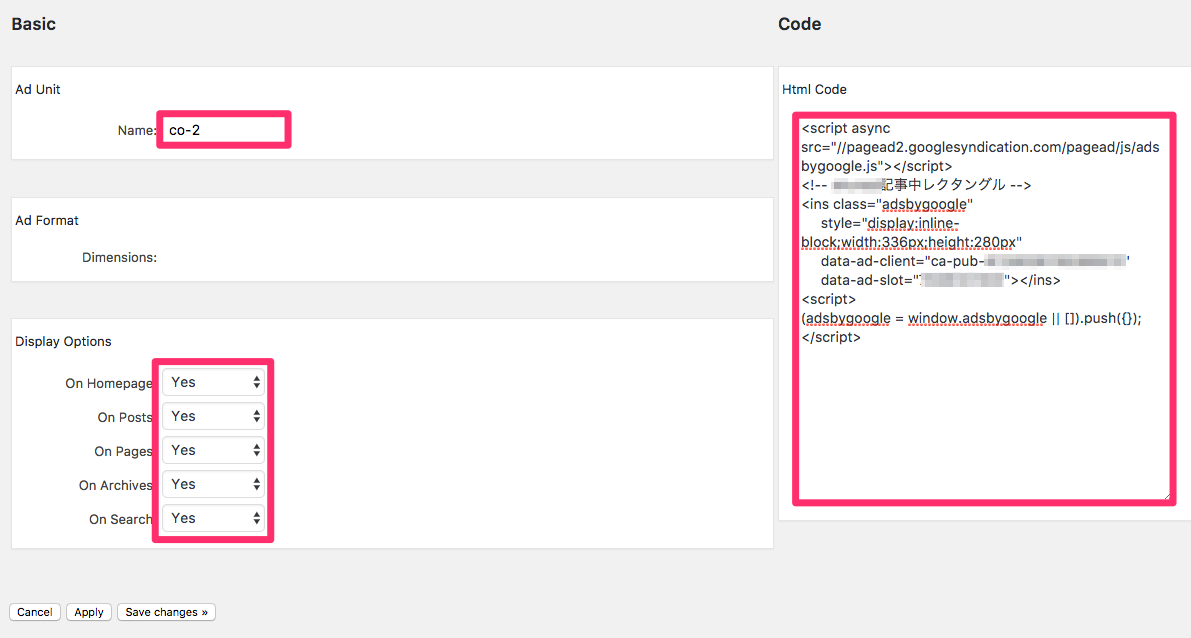Image resolution: width=1191 pixels, height=638 pixels.
Task: Click the Cancel button
Action: tap(35, 612)
